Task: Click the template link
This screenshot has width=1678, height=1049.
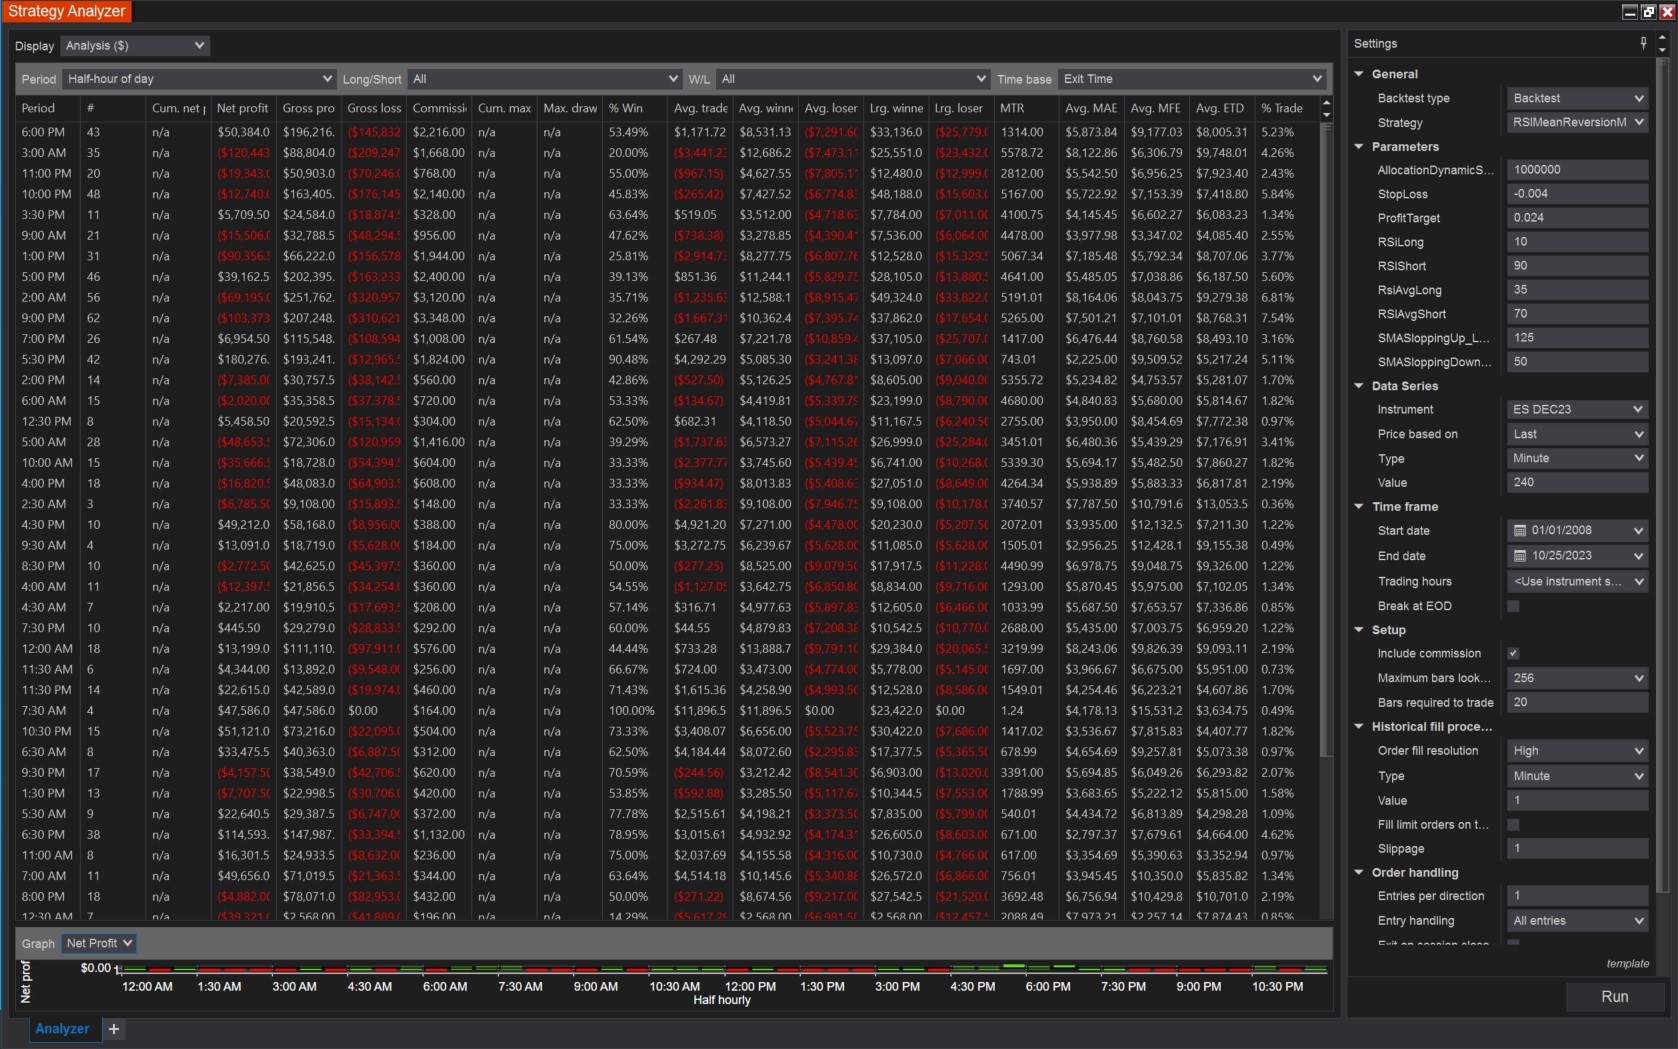Action: point(1628,964)
